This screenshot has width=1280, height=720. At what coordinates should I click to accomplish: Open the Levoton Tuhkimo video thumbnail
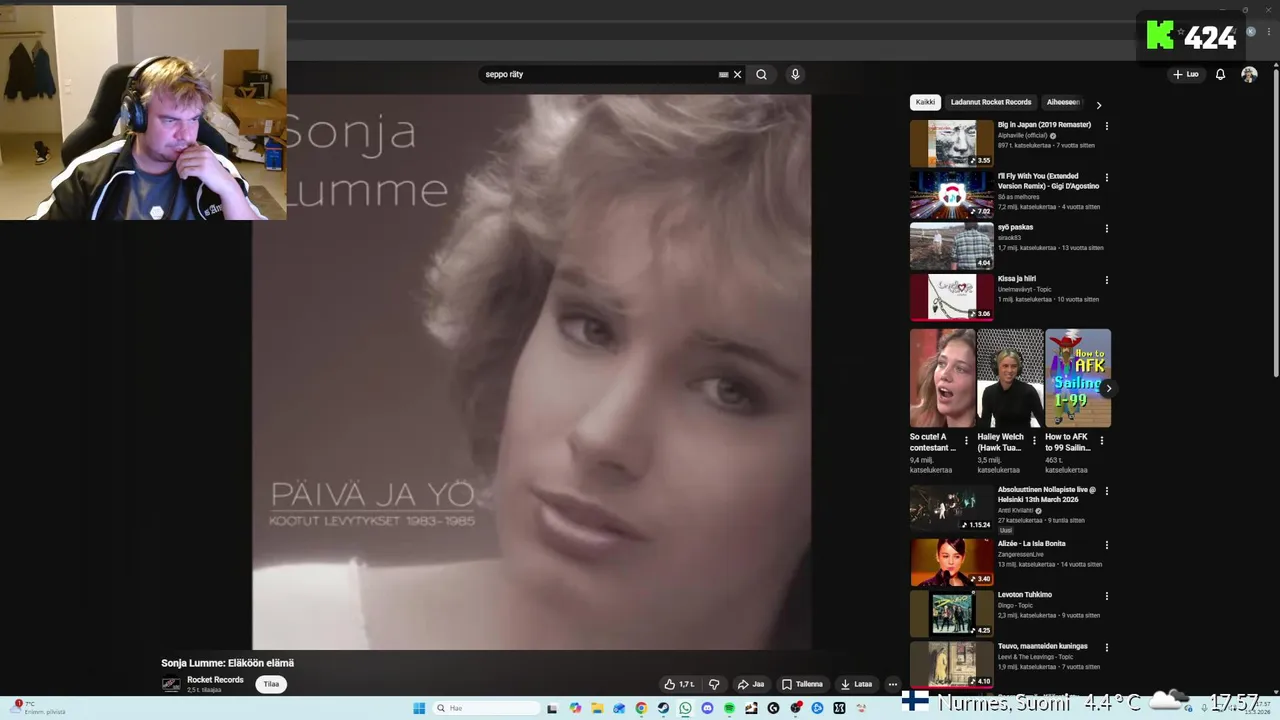(952, 613)
